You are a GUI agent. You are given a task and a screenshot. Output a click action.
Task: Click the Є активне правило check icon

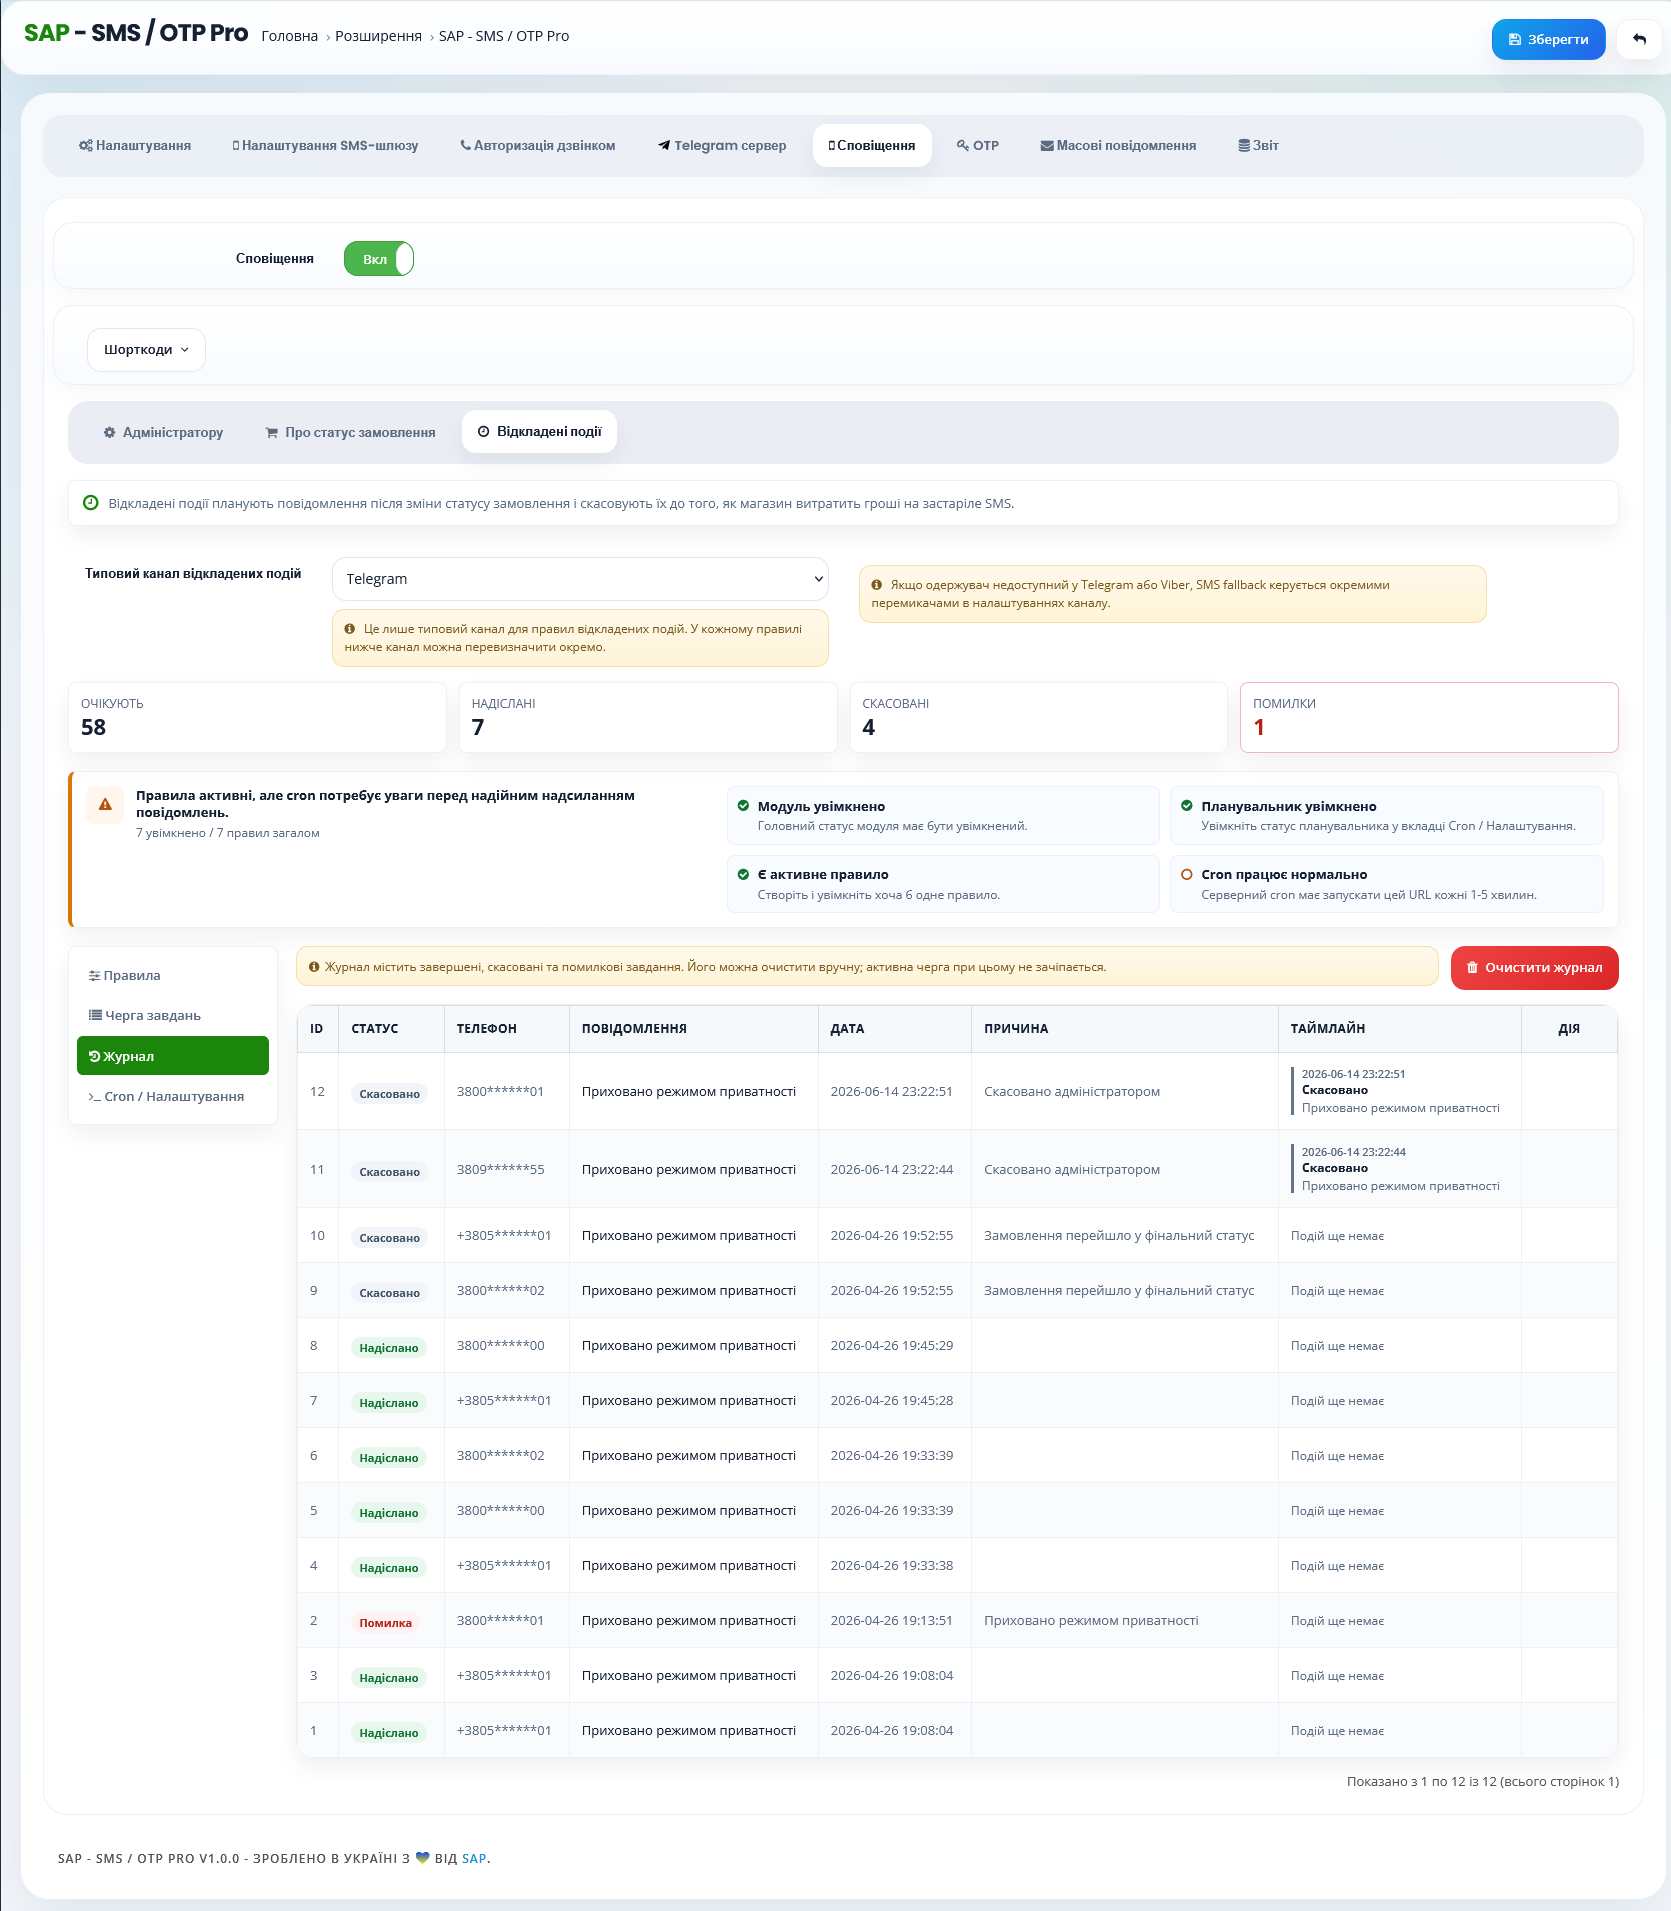point(743,874)
